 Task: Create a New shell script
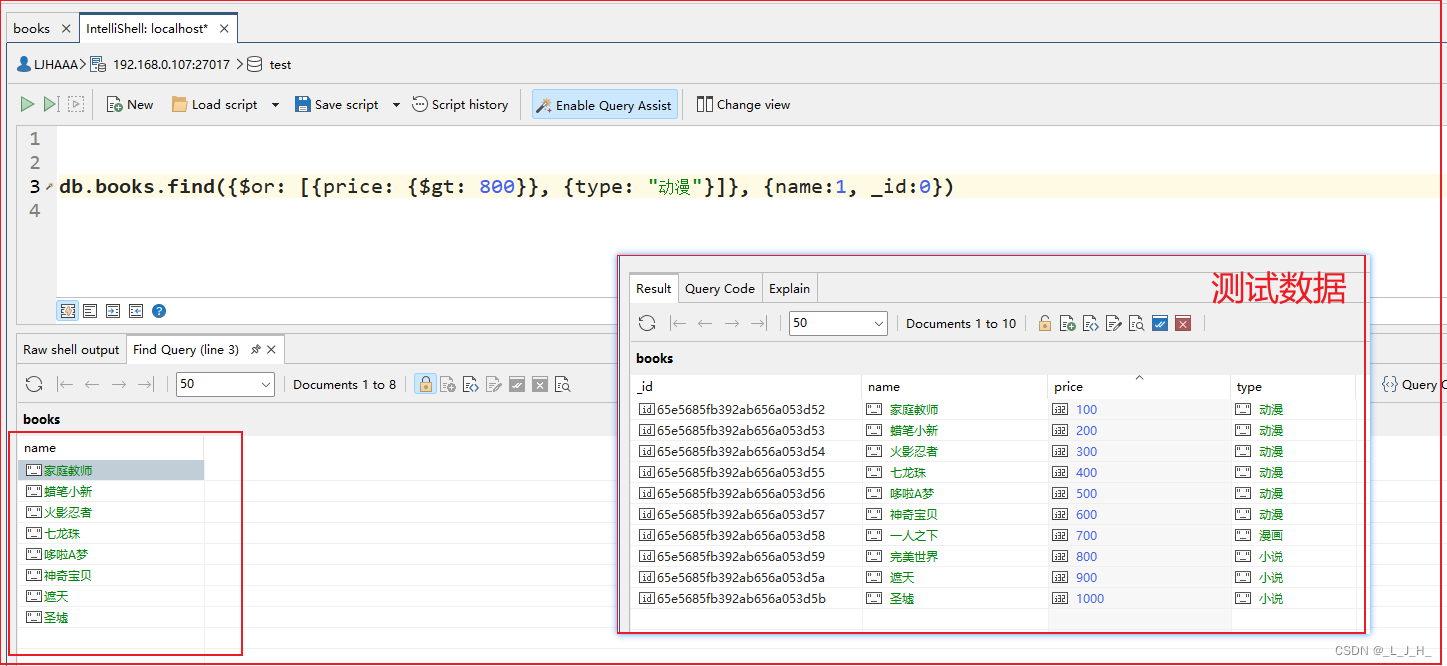[x=130, y=104]
